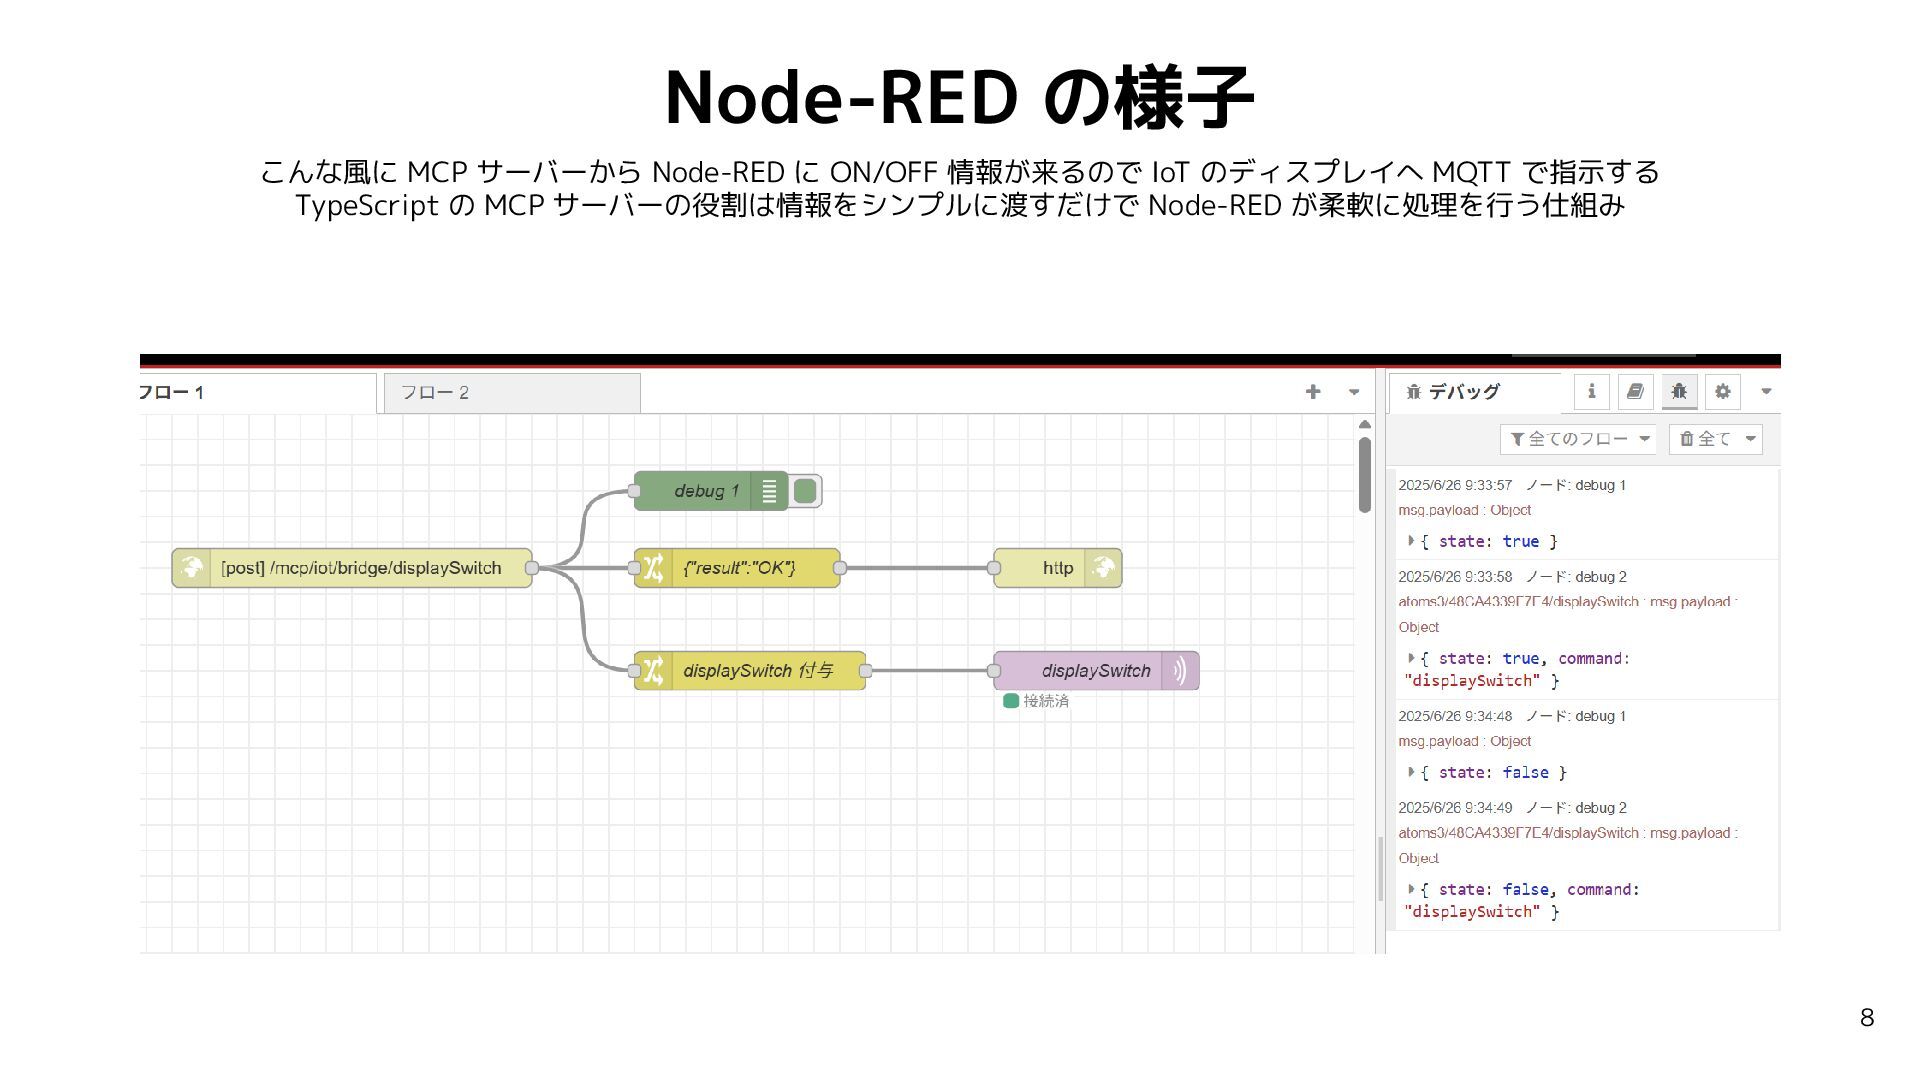Click the canvas scroll up arrow
The height and width of the screenshot is (1080, 1920).
click(x=1364, y=425)
